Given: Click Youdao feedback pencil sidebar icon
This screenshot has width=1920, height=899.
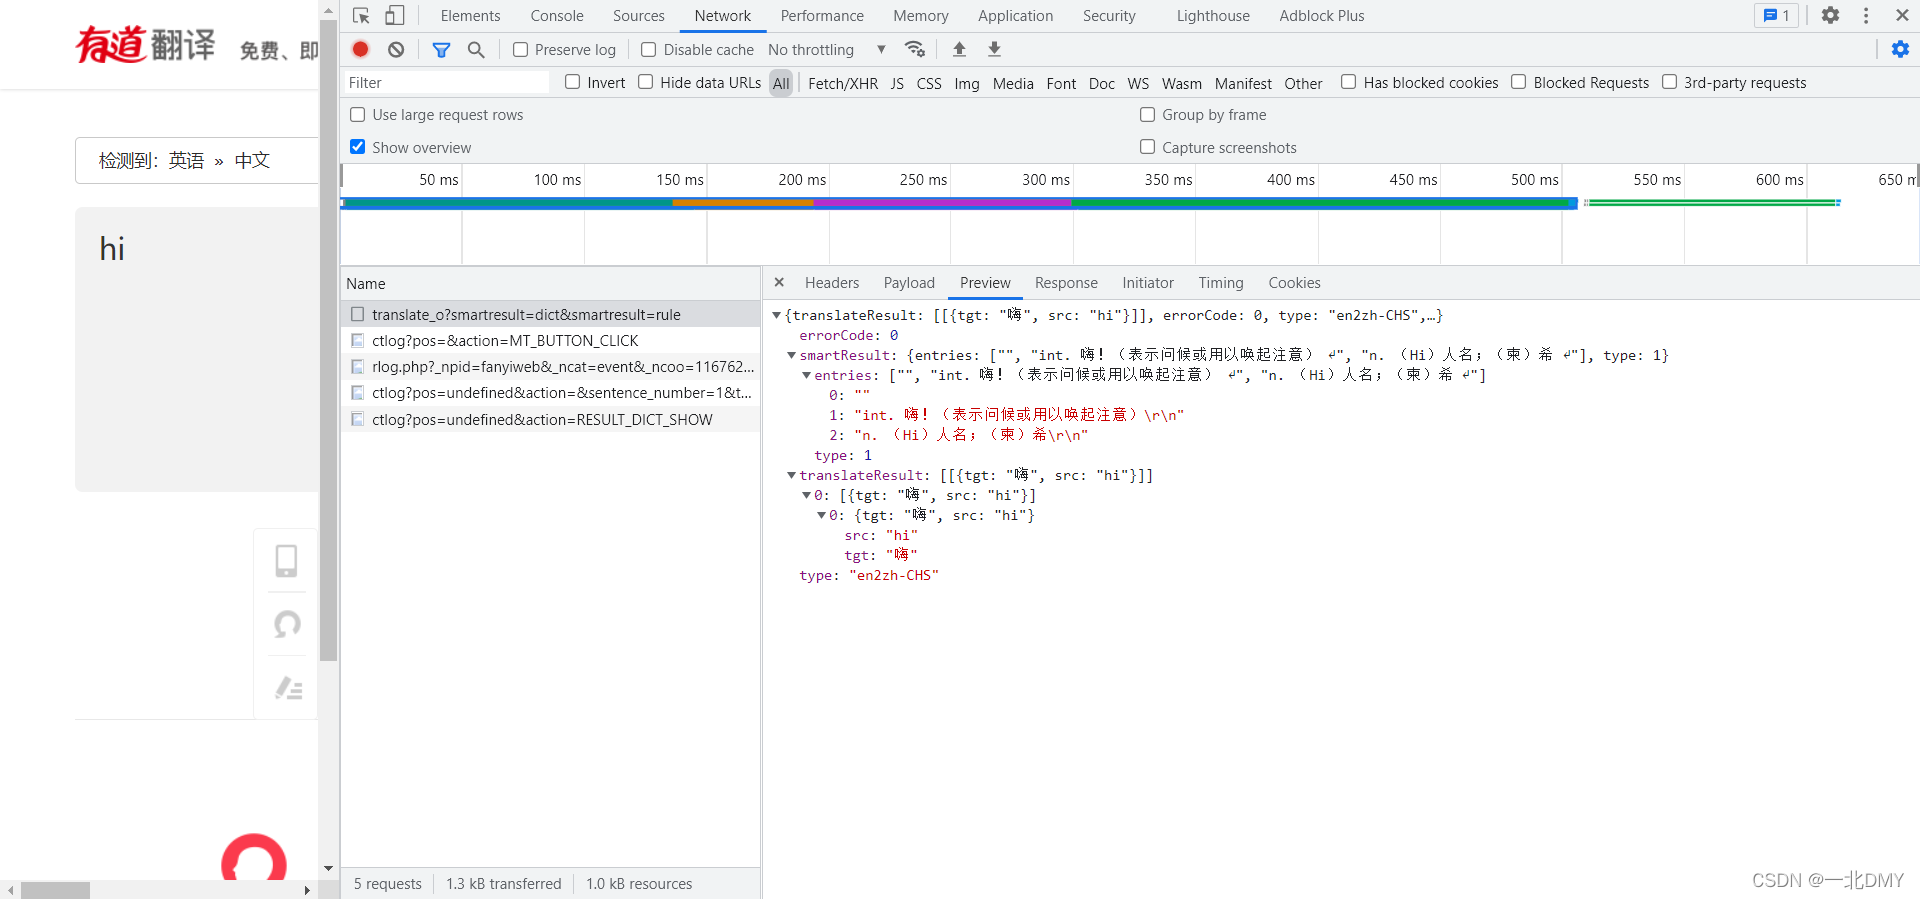Looking at the screenshot, I should click(289, 688).
